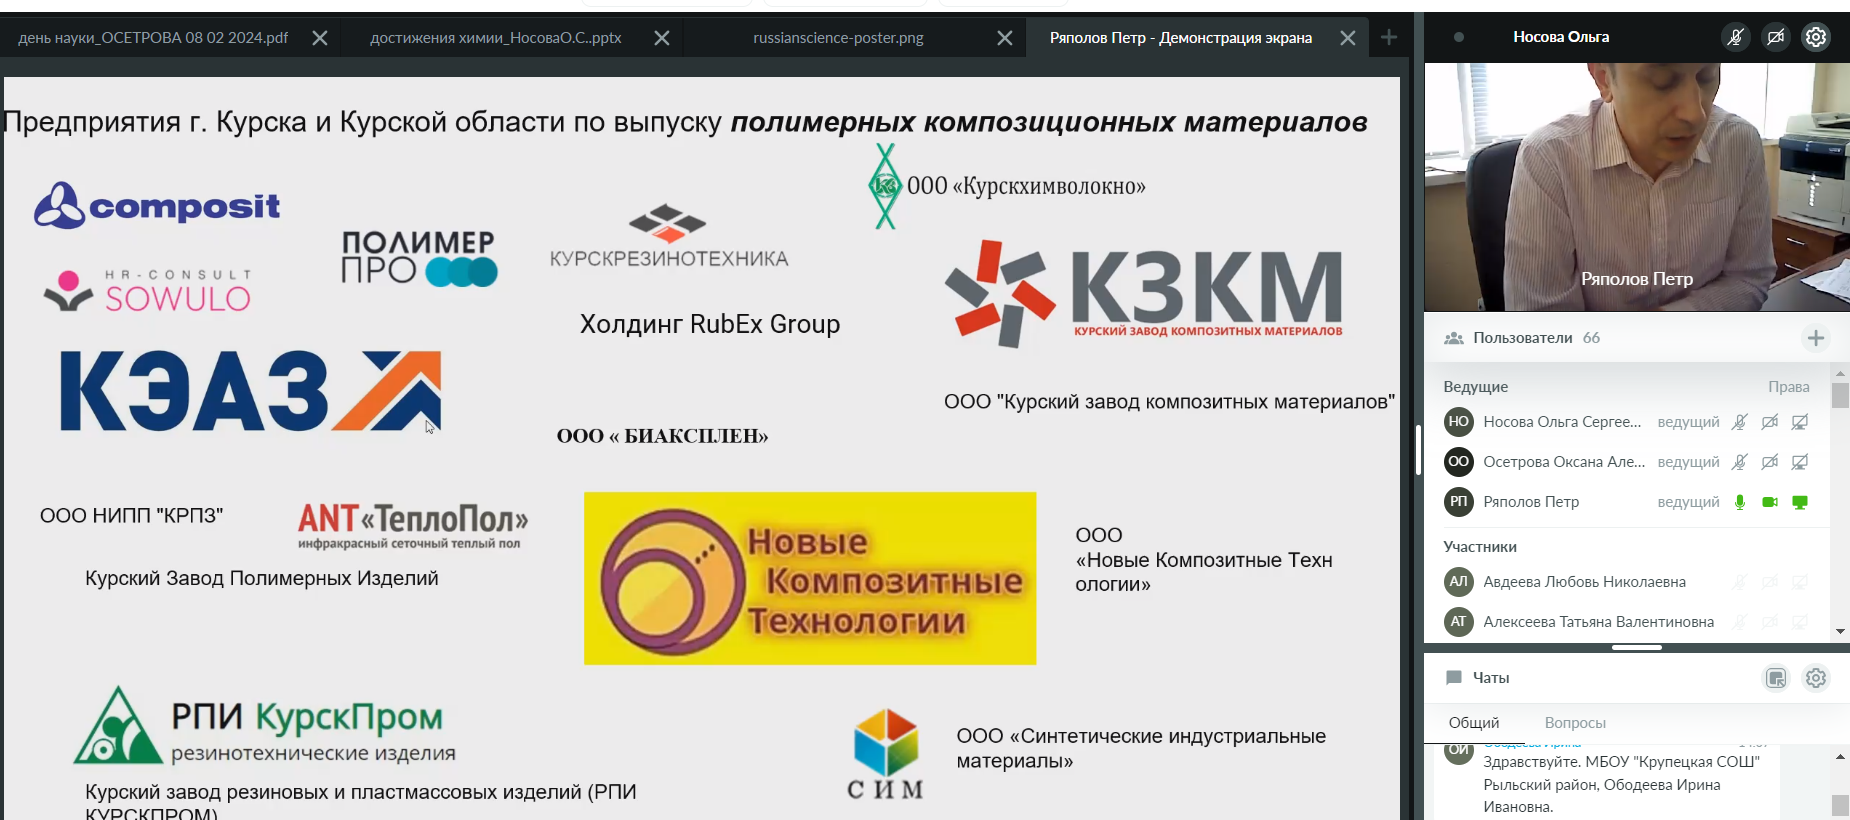Screen dimensions: 1850x820
Task: Disable Ряполов Петр's green camera
Action: point(1770,502)
